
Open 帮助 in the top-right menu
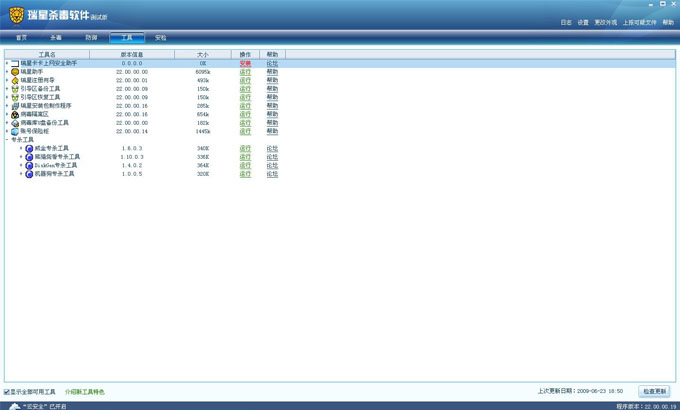pos(668,23)
